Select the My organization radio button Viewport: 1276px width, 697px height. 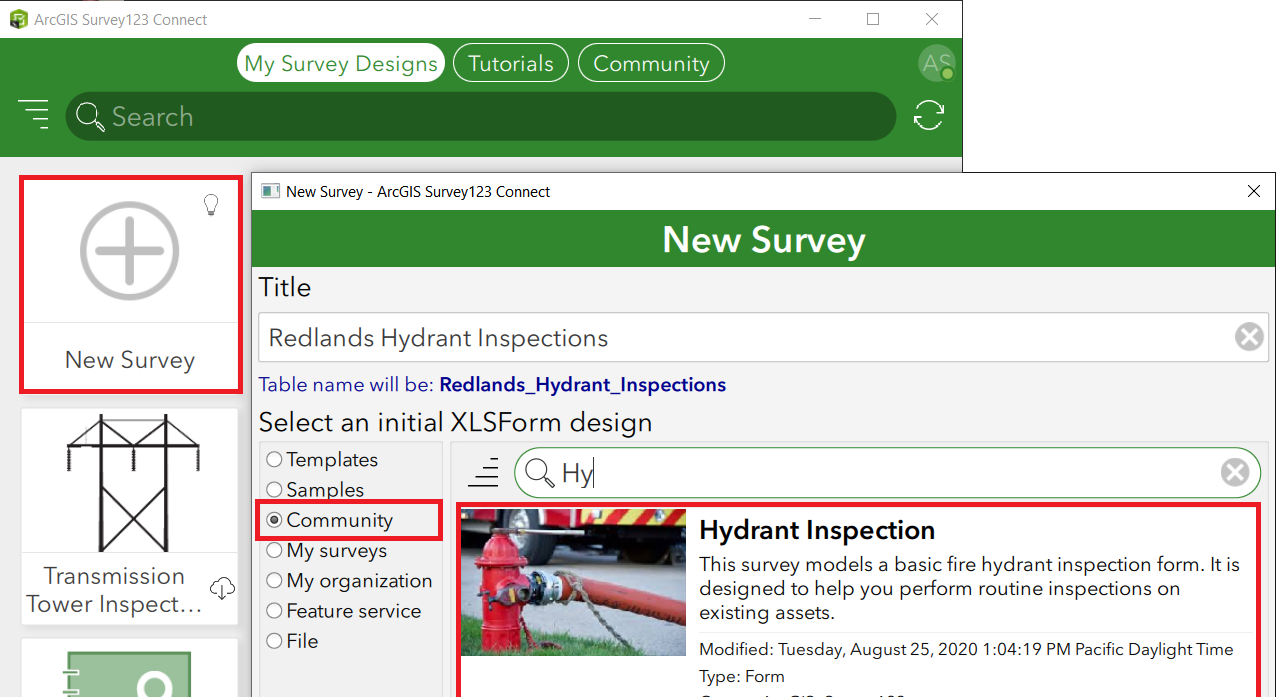tap(274, 580)
